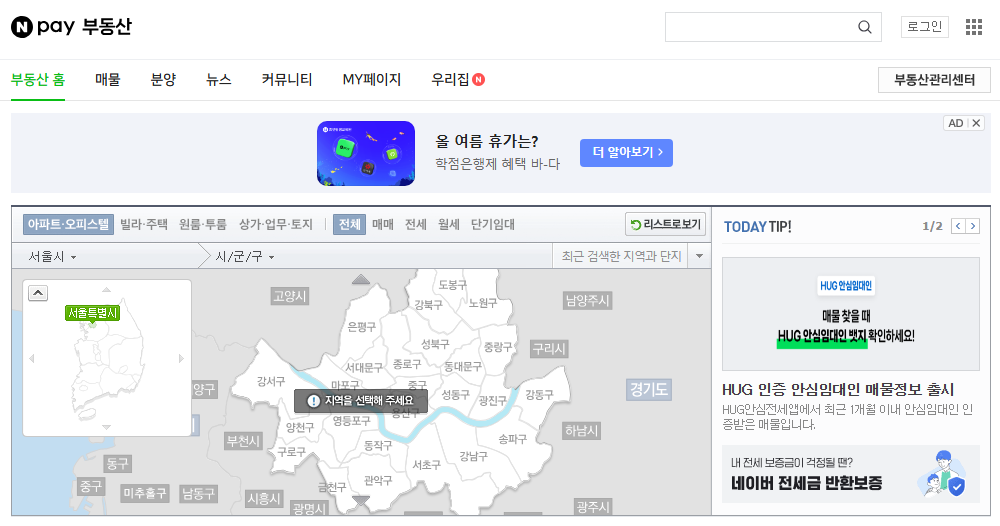Select 매매 trade type filter
The image size is (1000, 526).
coord(383,224)
